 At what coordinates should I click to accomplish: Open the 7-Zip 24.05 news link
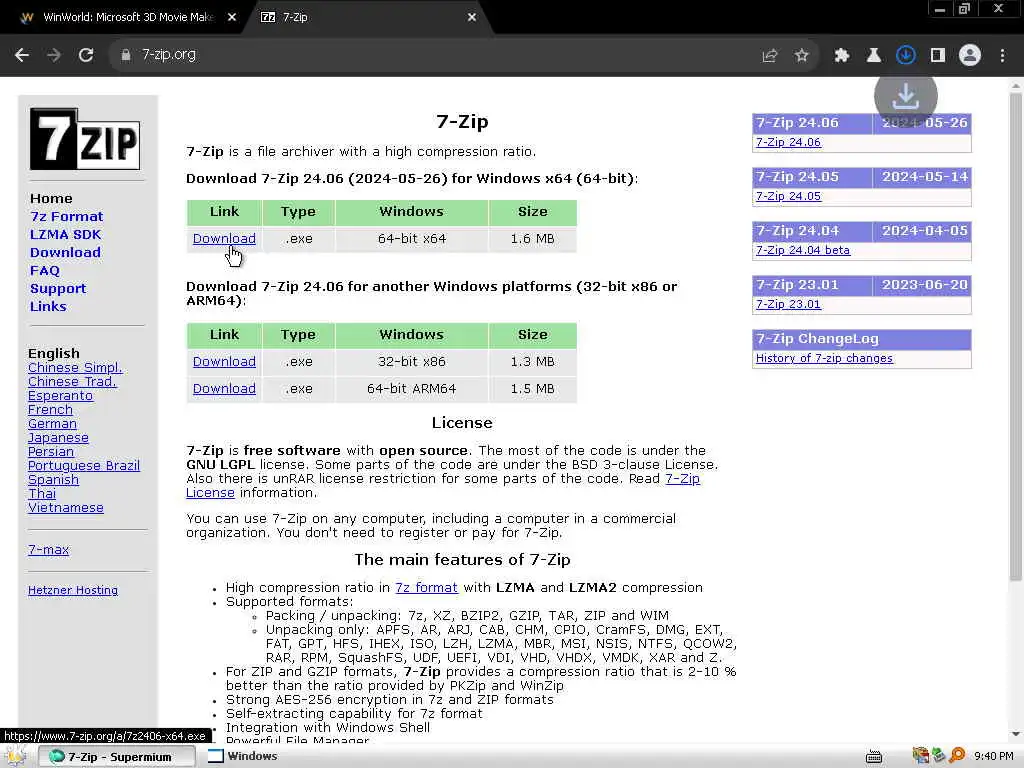(x=788, y=197)
